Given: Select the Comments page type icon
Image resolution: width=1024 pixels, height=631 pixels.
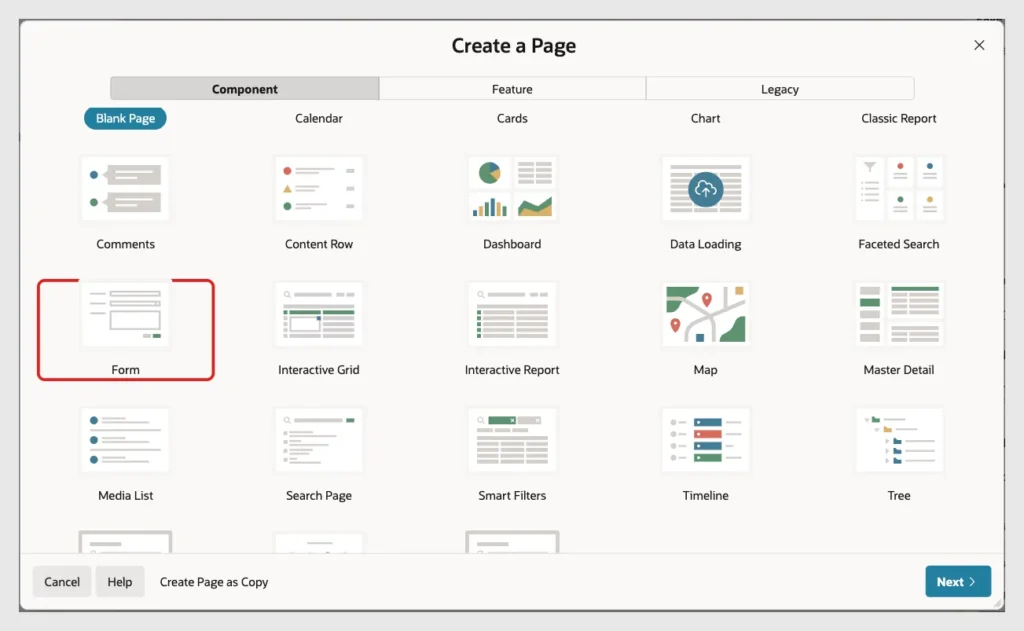Looking at the screenshot, I should (x=125, y=189).
